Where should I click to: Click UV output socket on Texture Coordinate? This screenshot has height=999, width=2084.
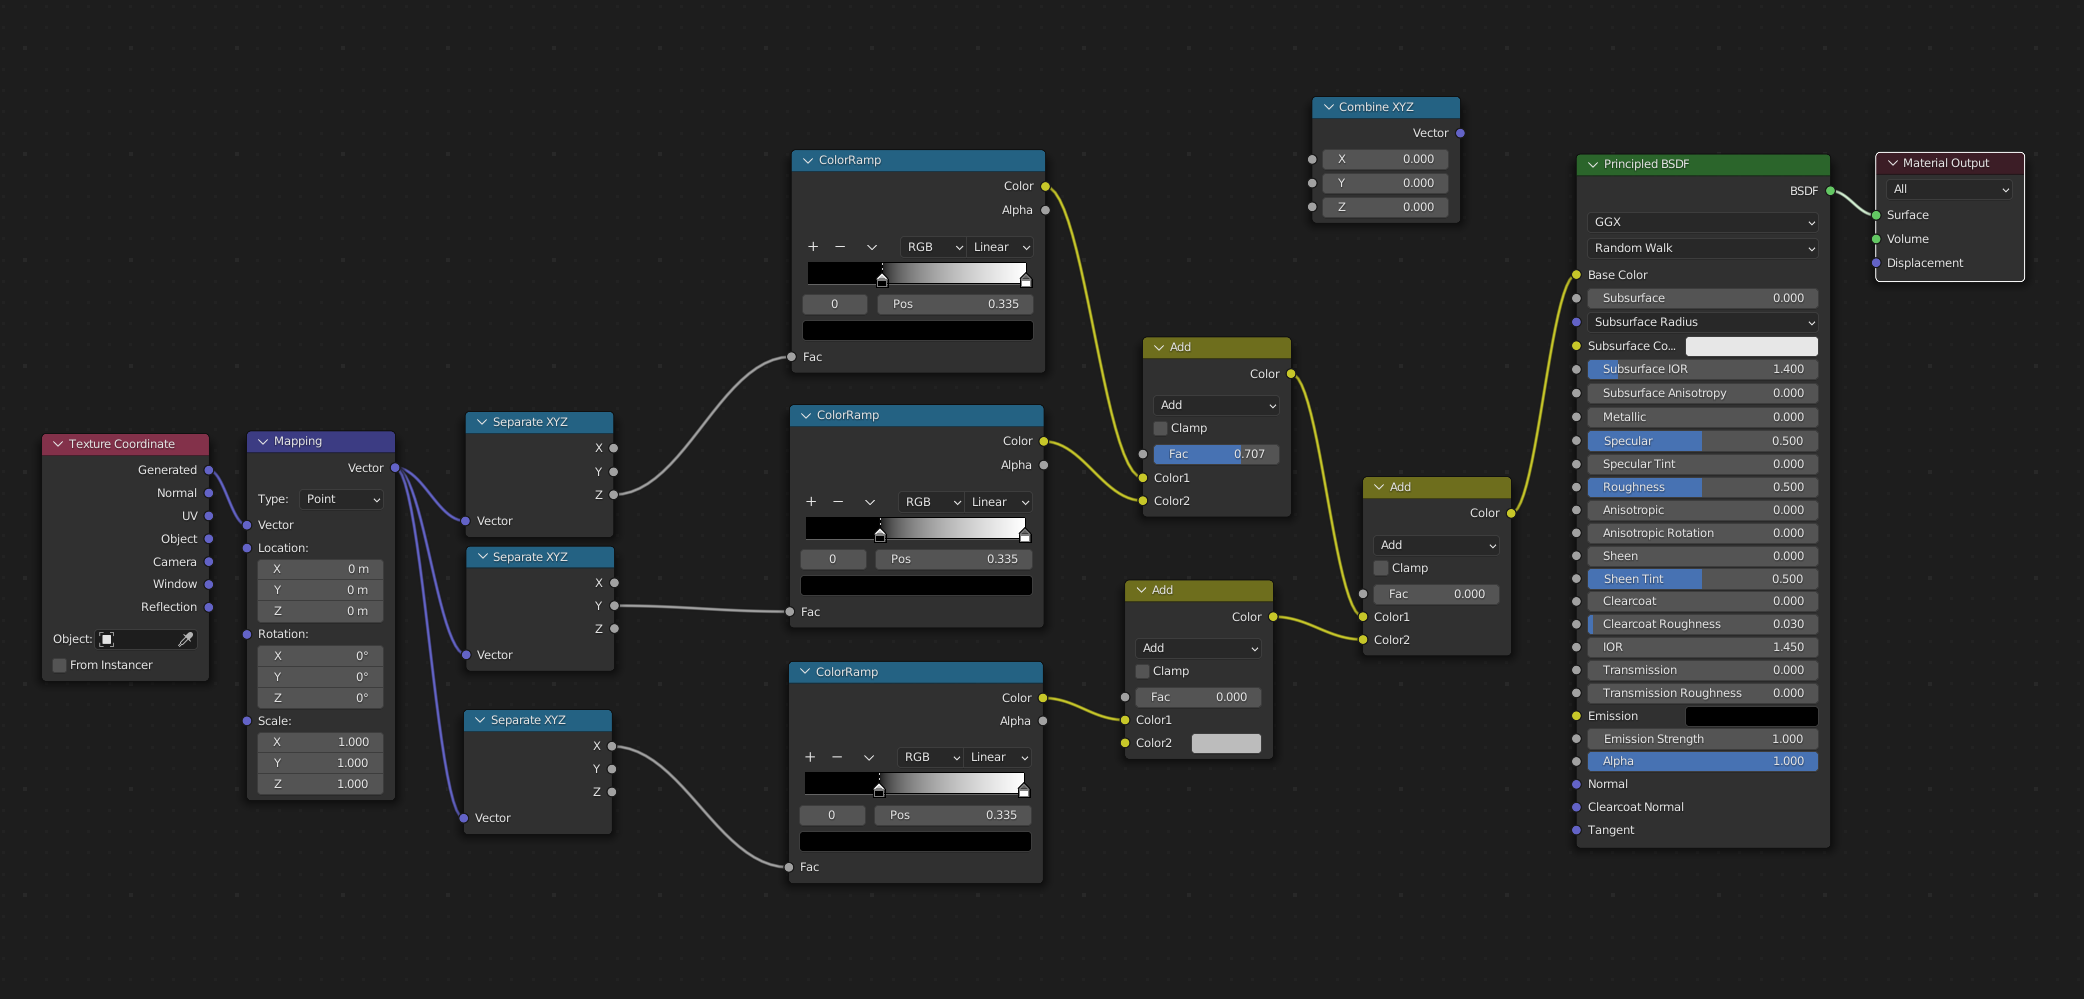(x=208, y=516)
